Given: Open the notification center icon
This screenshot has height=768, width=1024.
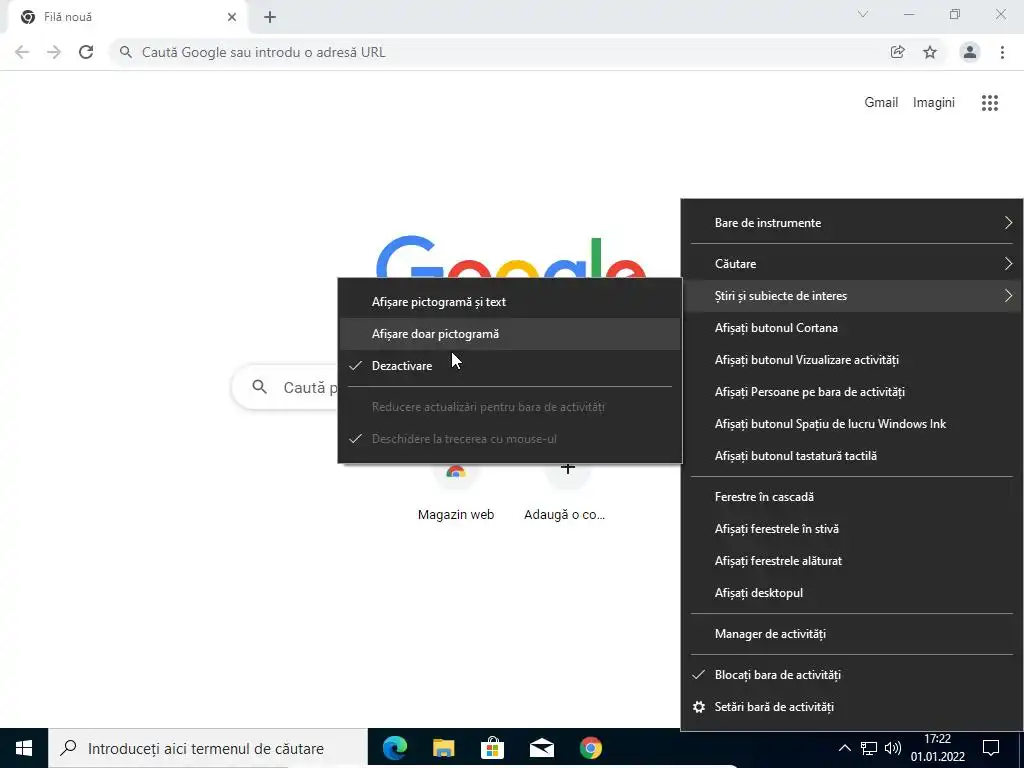Looking at the screenshot, I should 991,748.
